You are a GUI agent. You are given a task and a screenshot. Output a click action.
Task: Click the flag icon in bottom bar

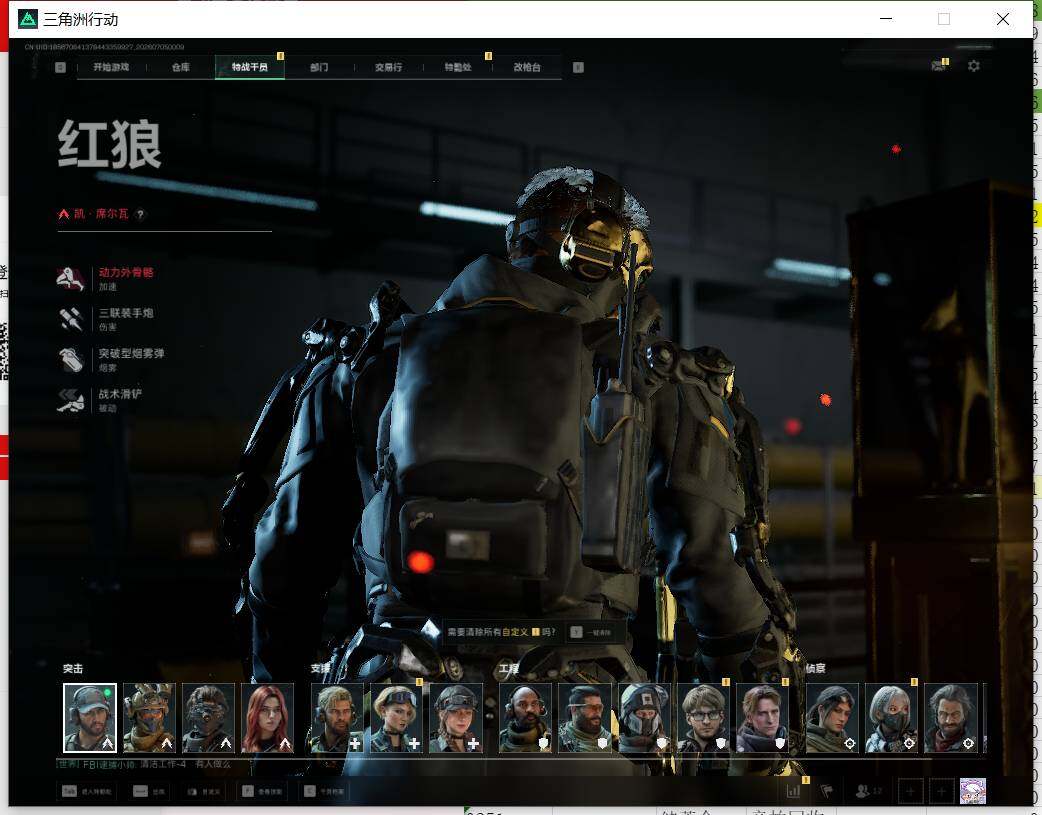(x=827, y=791)
